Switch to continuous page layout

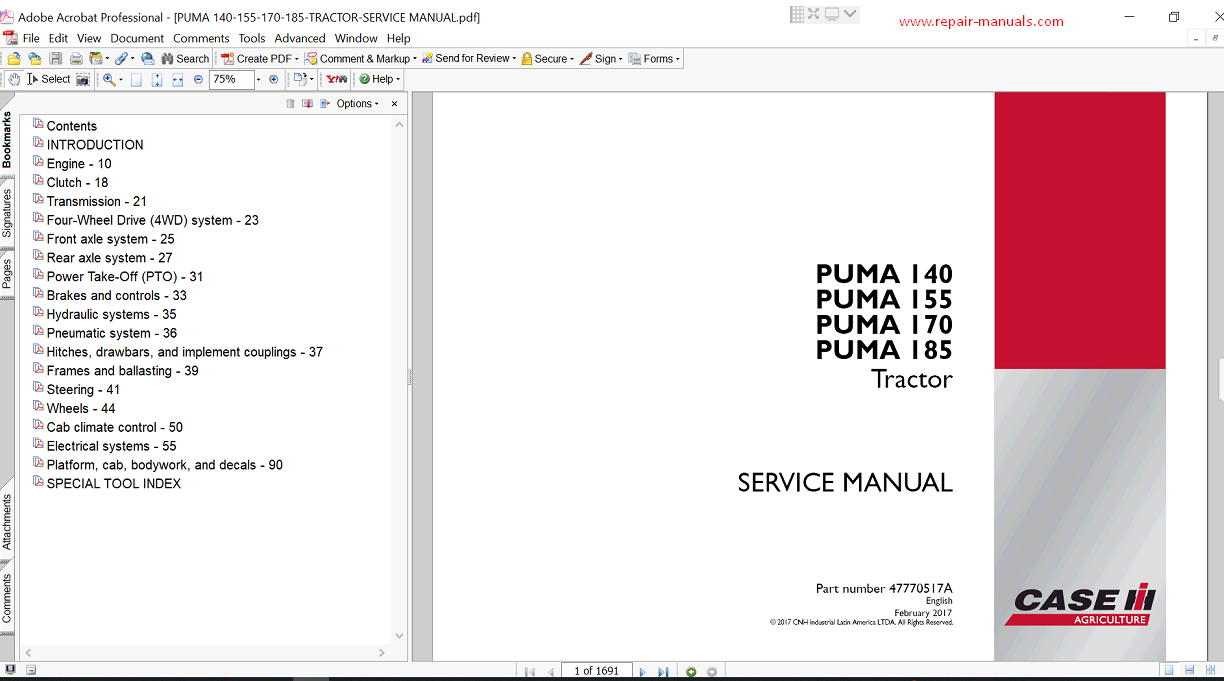[1189, 670]
